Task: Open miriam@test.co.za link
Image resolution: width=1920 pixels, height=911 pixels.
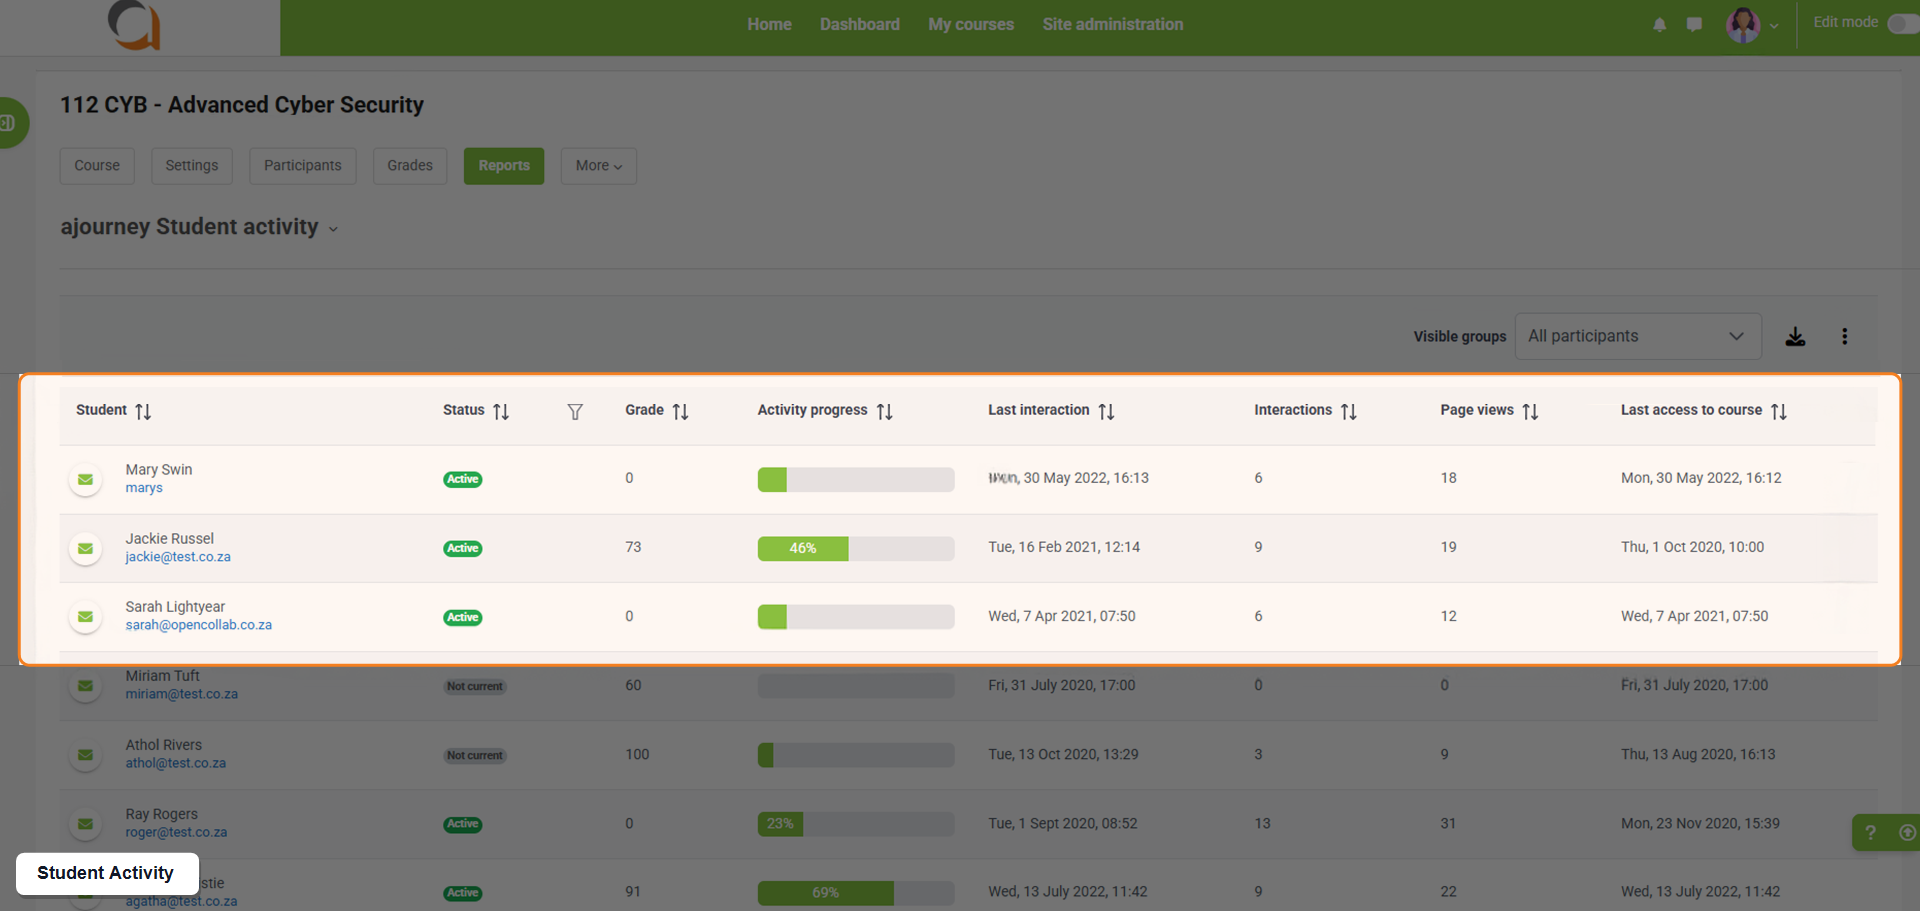Action: click(x=181, y=694)
